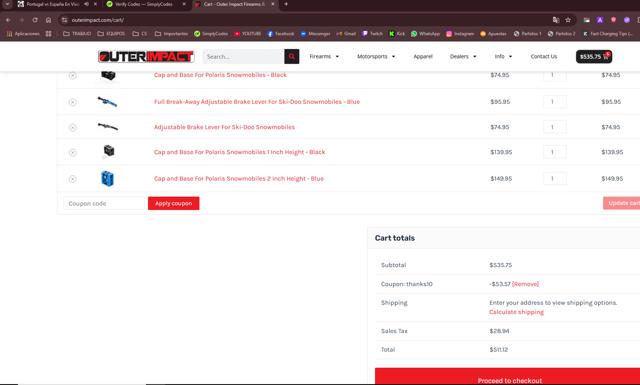Expand the Dealers menu
This screenshot has width=640, height=385.
coord(463,56)
